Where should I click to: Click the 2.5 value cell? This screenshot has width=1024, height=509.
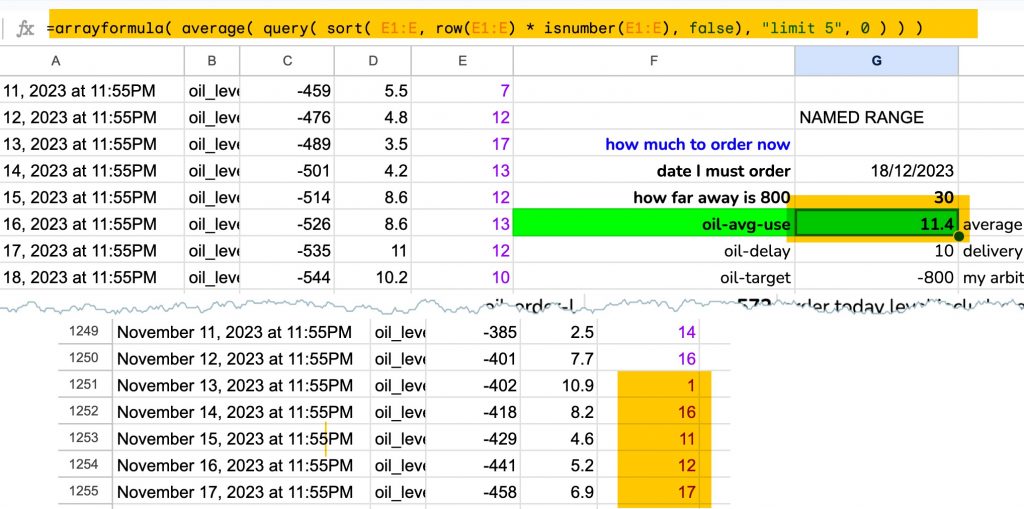pyautogui.click(x=559, y=332)
